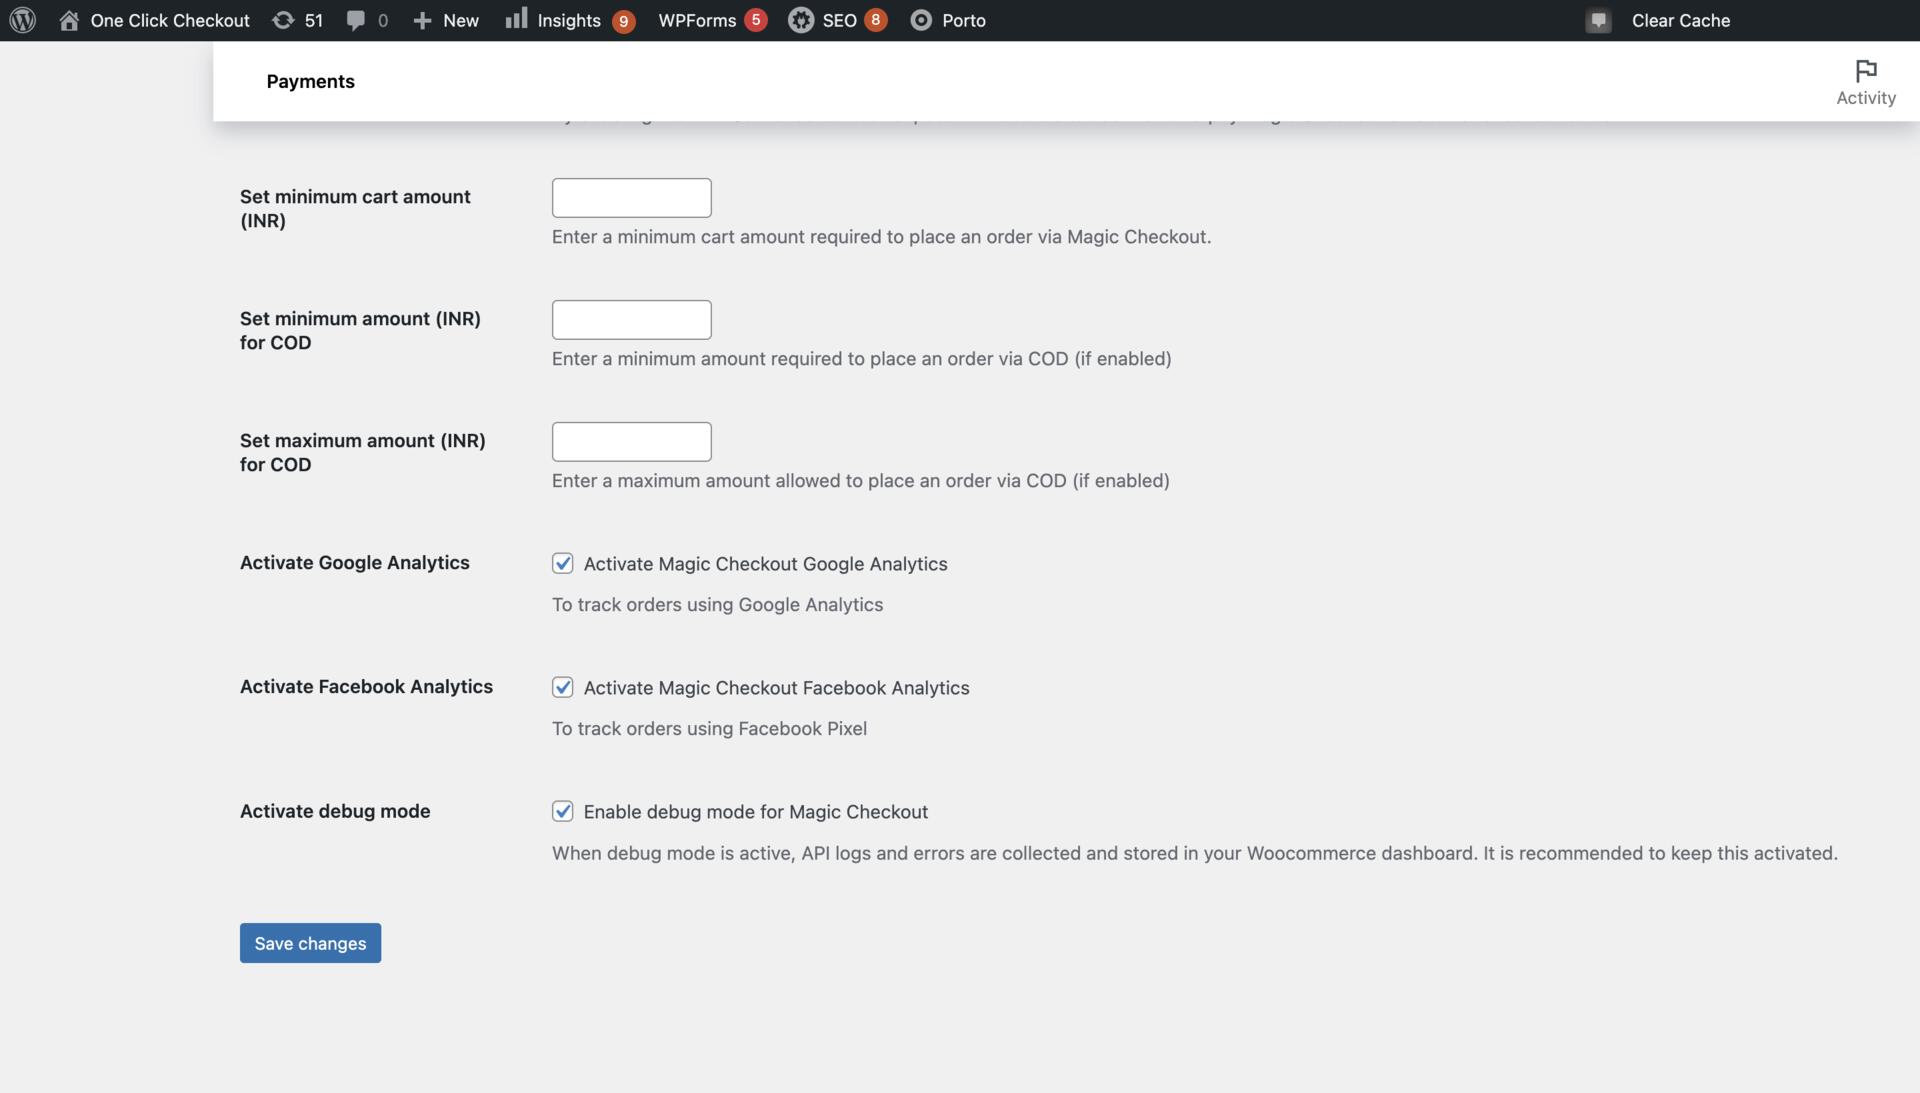Disable Activate Magic Checkout Facebook Analytics

point(563,687)
